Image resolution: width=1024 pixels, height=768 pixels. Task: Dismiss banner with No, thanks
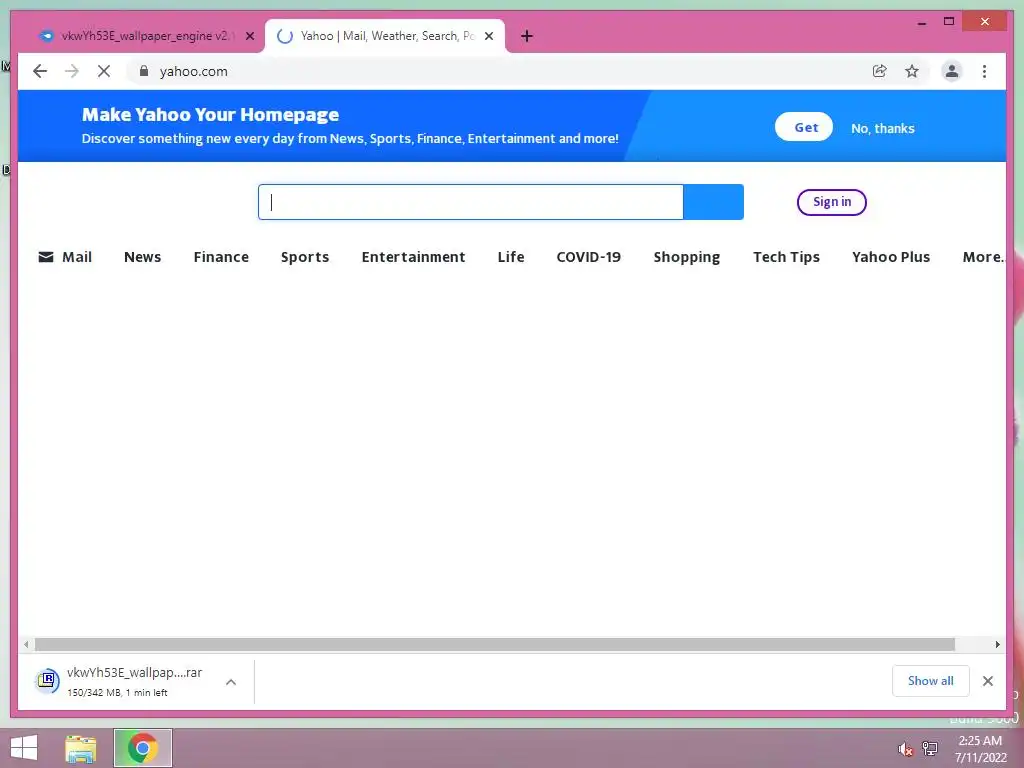882,128
